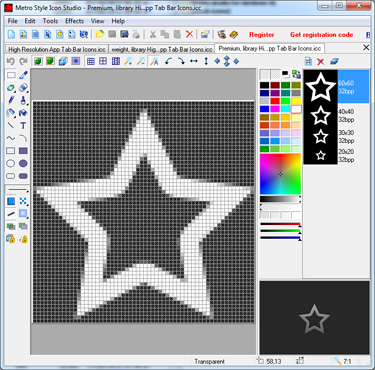Click the Undo arrow icon

[x=11, y=61]
